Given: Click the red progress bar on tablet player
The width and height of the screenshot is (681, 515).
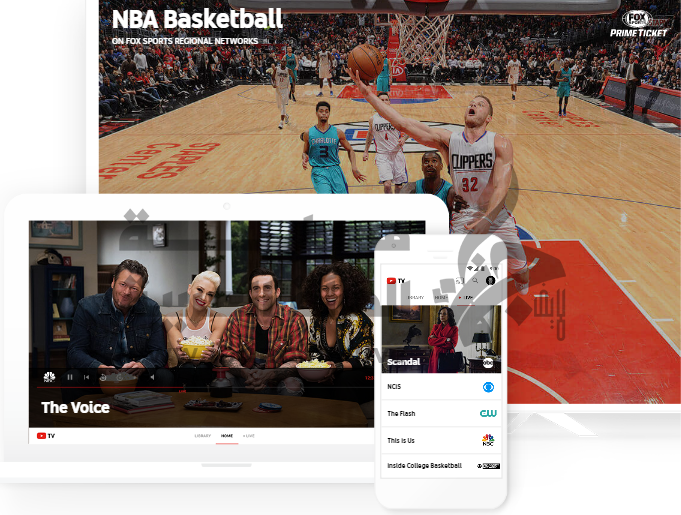Looking at the screenshot, I should click(111, 387).
